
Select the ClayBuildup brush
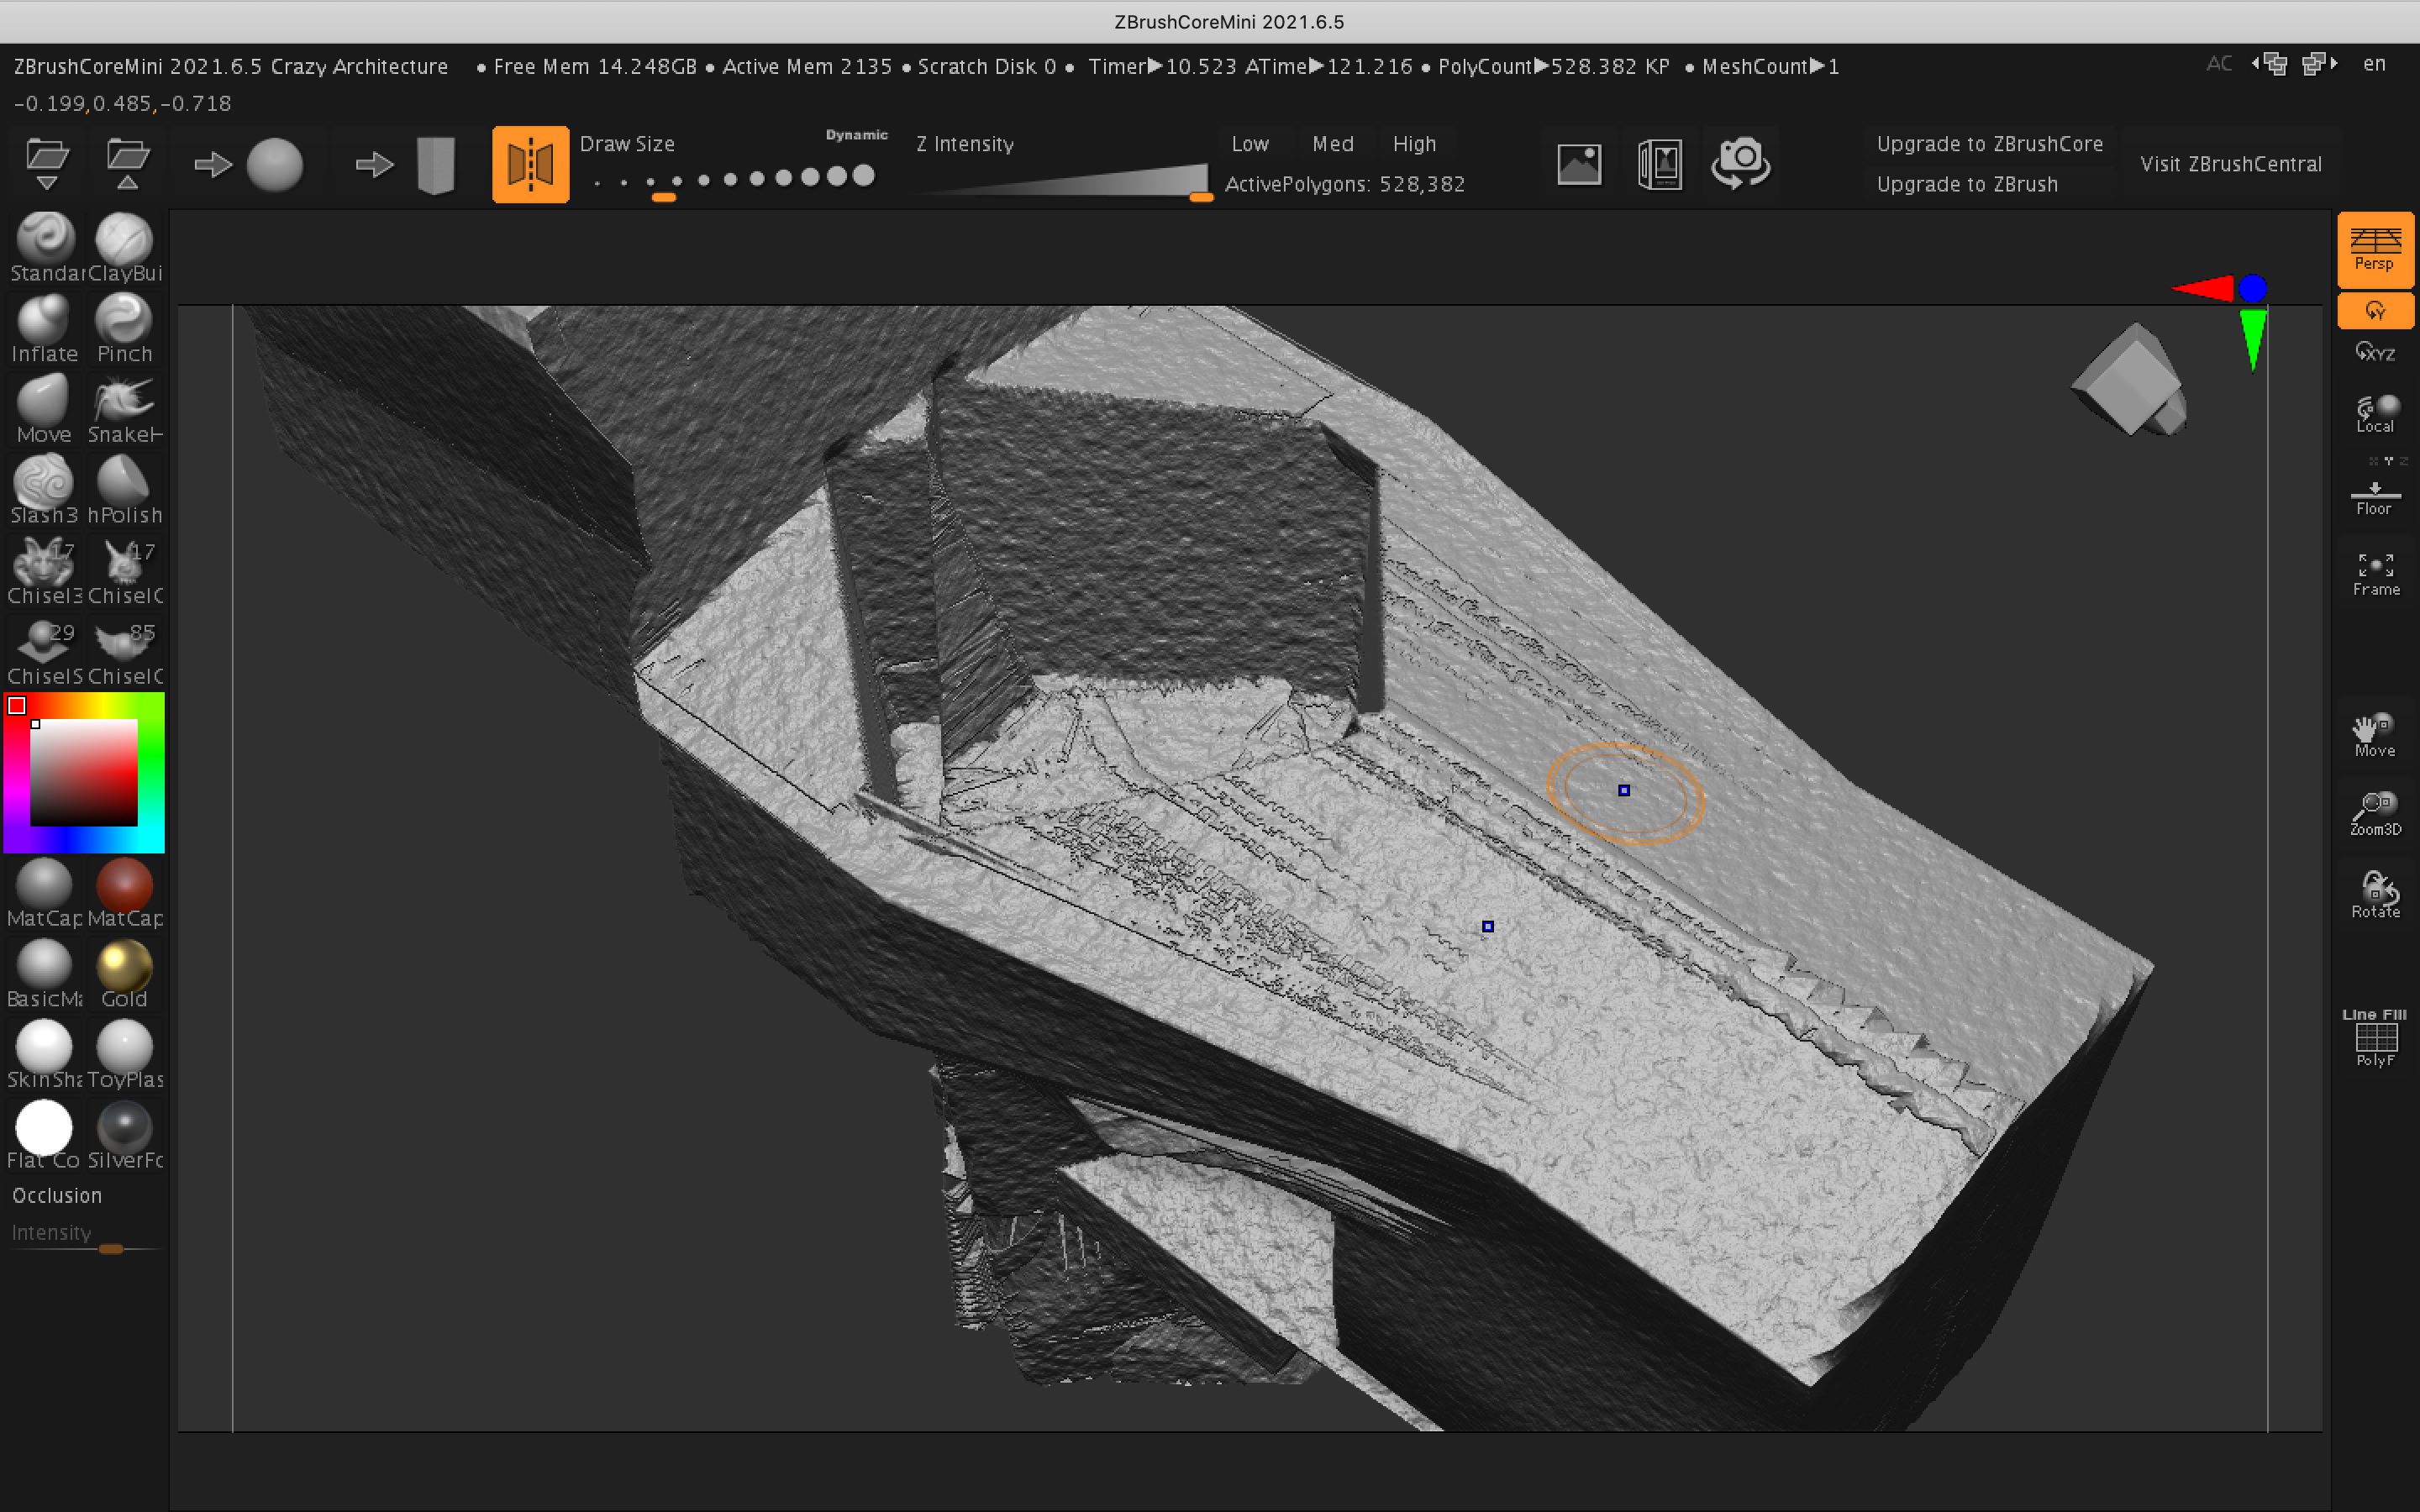(x=125, y=247)
